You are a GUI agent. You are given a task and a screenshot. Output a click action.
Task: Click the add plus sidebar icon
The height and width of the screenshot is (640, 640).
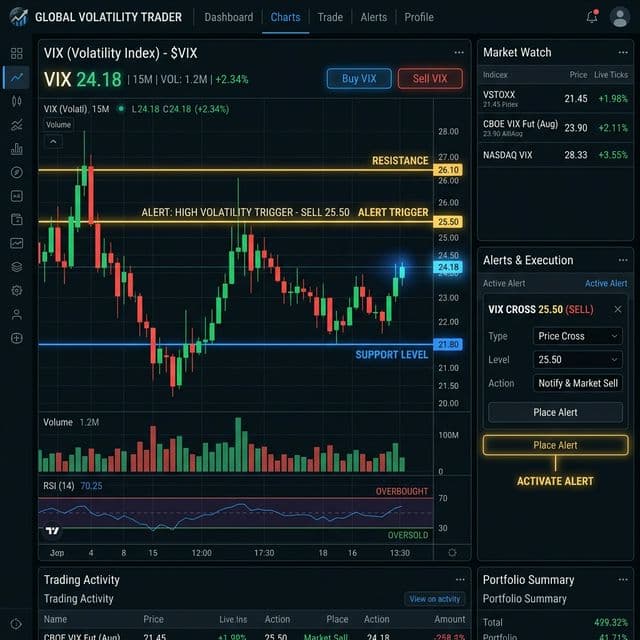17,338
